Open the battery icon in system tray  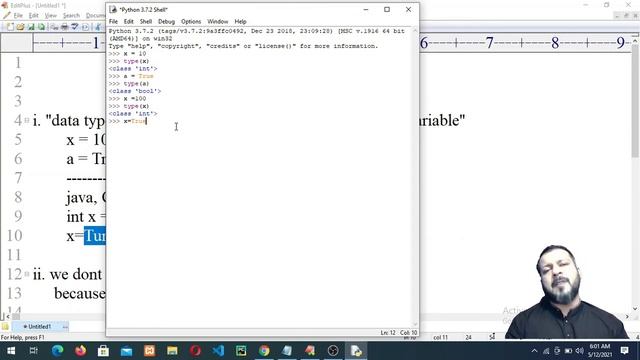pyautogui.click(x=568, y=351)
